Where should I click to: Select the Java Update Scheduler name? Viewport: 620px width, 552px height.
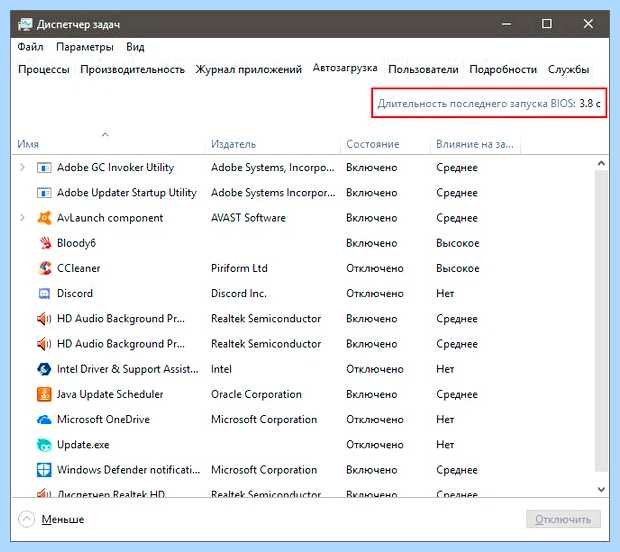pyautogui.click(x=110, y=394)
